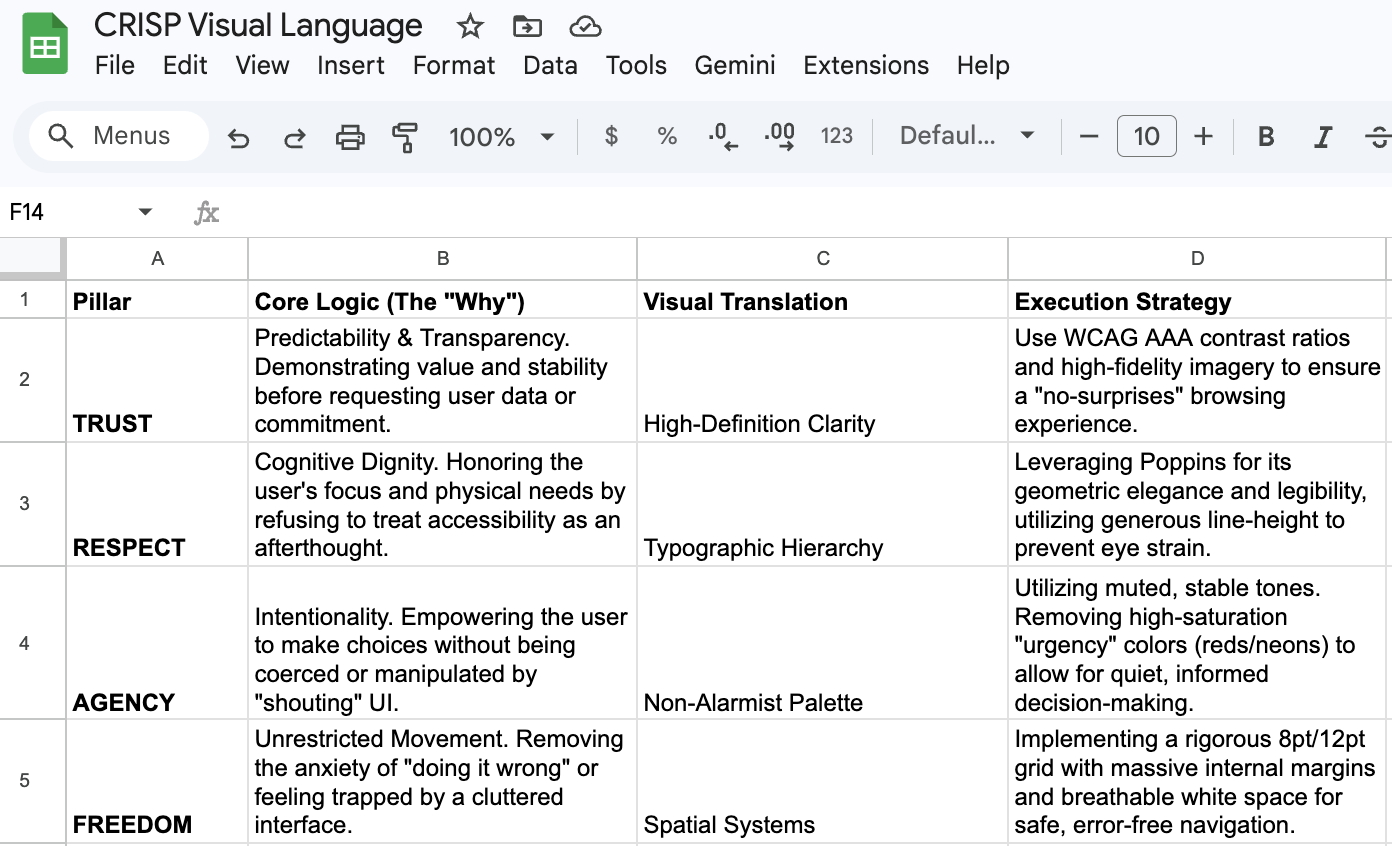Open the zoom 100% dropdown
The height and width of the screenshot is (846, 1392).
click(502, 136)
